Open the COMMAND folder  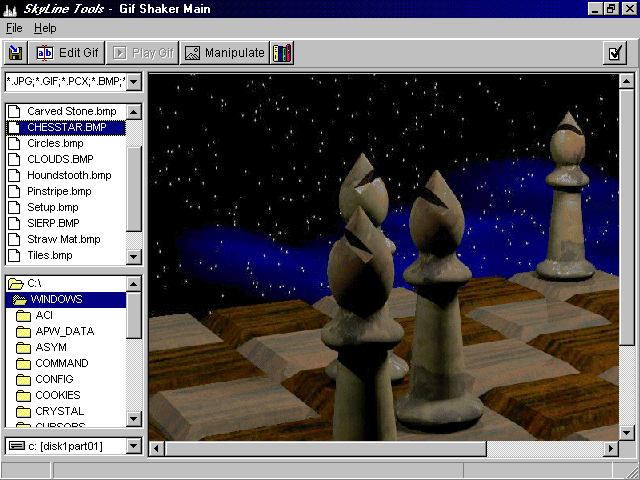(61, 363)
